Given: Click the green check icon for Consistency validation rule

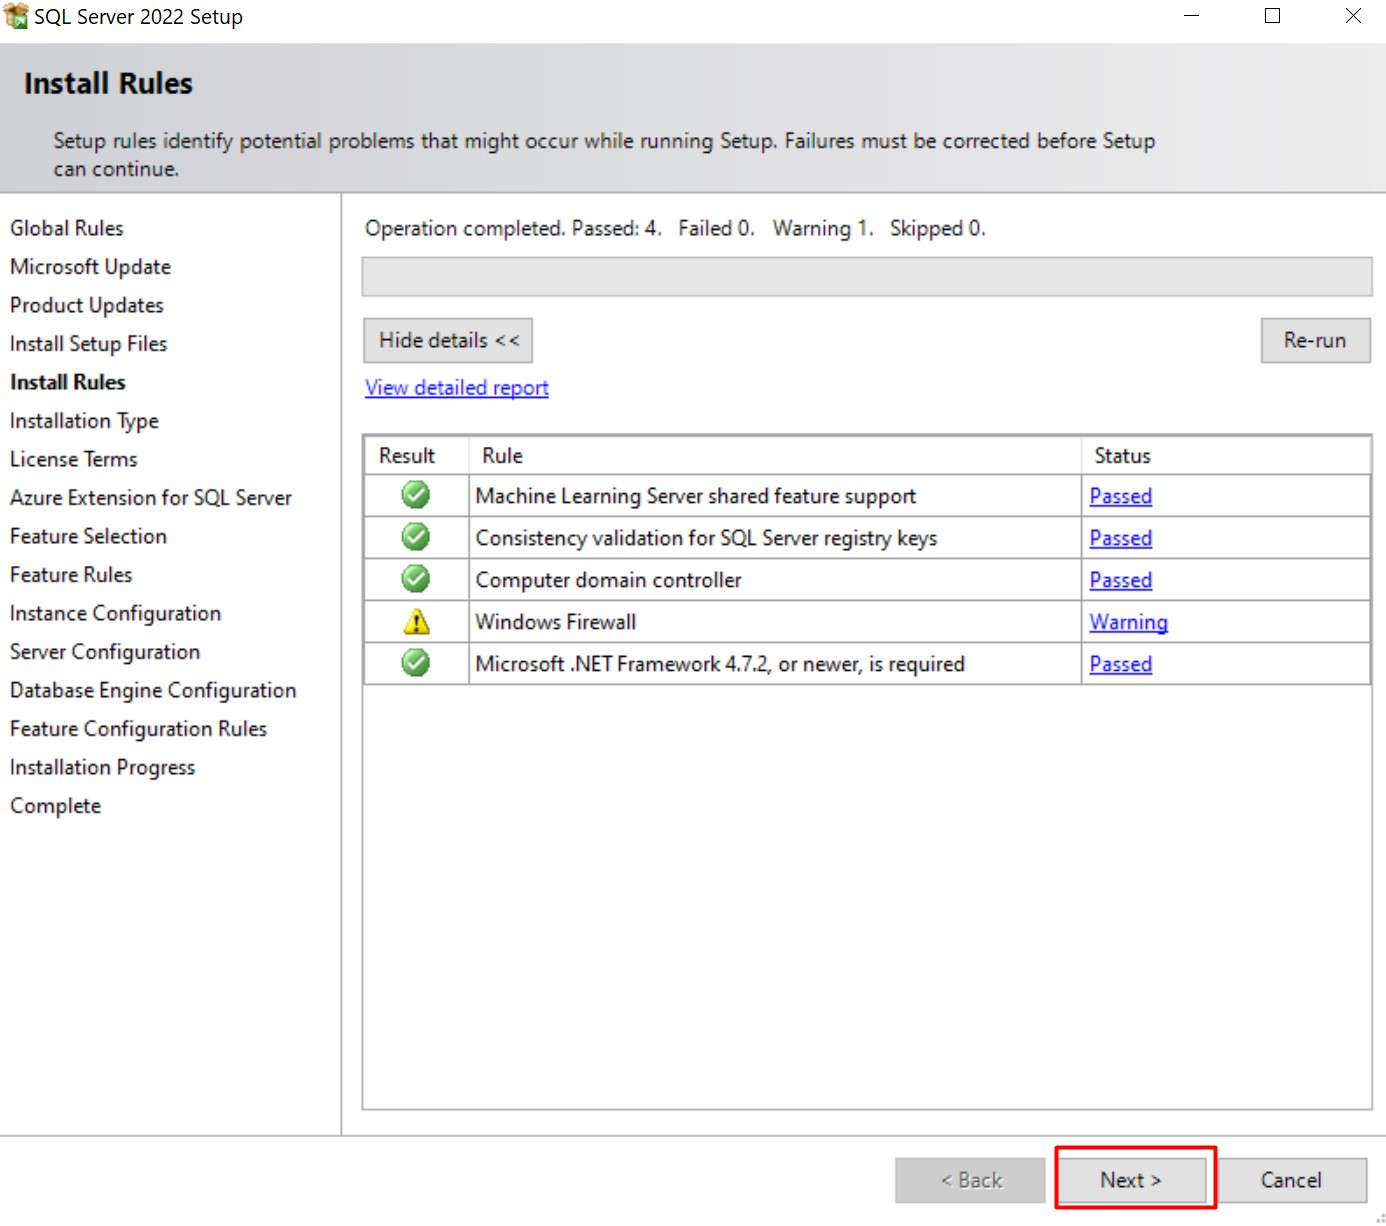Looking at the screenshot, I should (x=416, y=537).
